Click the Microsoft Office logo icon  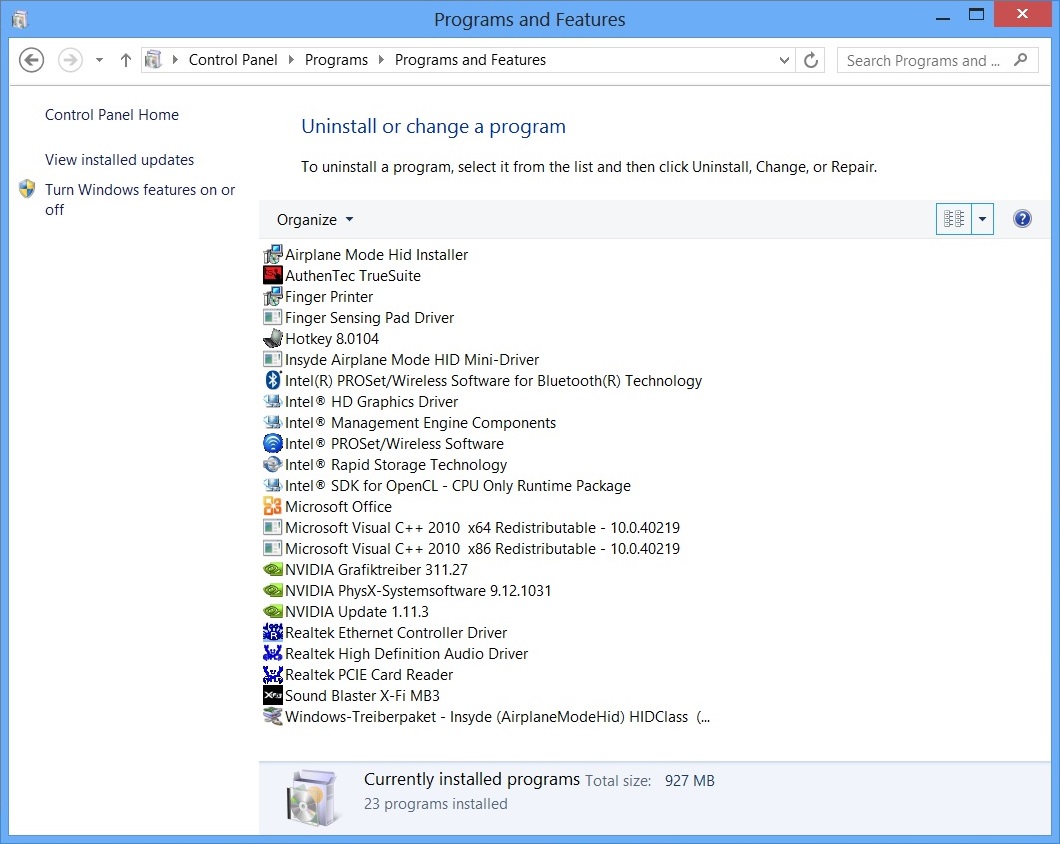(x=272, y=506)
